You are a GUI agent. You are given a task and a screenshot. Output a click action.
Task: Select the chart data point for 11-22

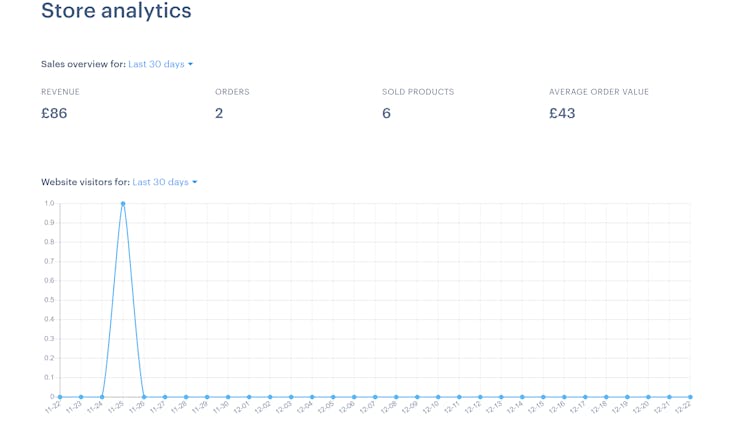pyautogui.click(x=60, y=397)
